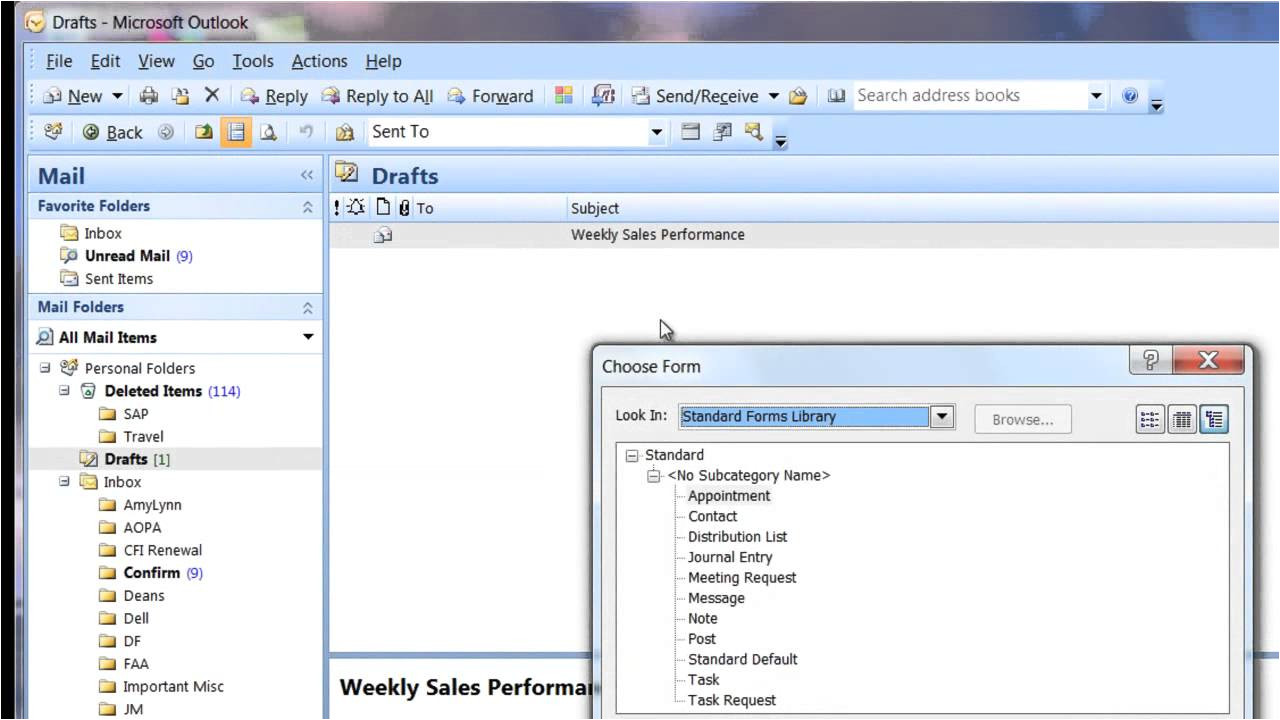
Task: Click the Delete X icon in toolbar
Action: [x=211, y=95]
